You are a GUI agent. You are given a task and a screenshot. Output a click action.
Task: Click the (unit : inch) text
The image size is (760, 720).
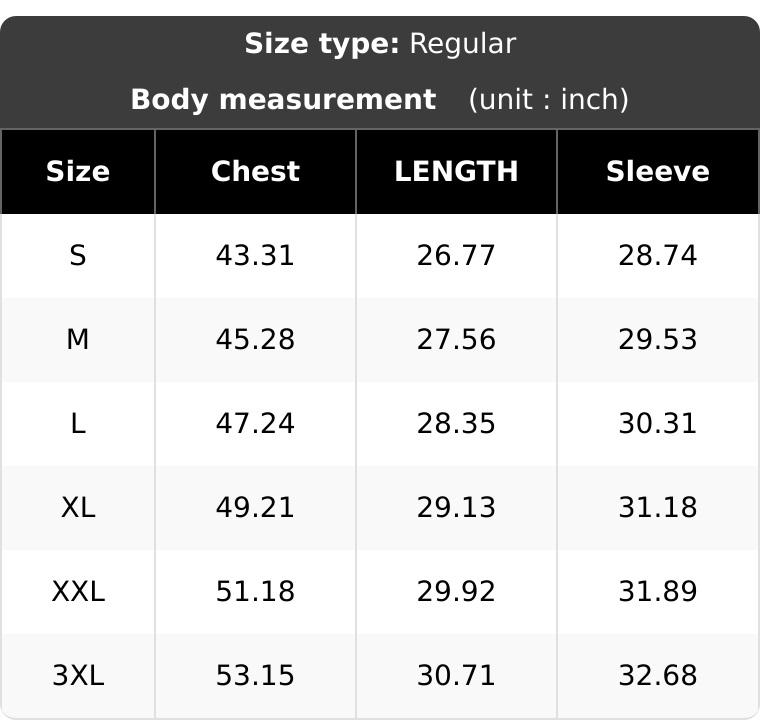click(x=549, y=99)
